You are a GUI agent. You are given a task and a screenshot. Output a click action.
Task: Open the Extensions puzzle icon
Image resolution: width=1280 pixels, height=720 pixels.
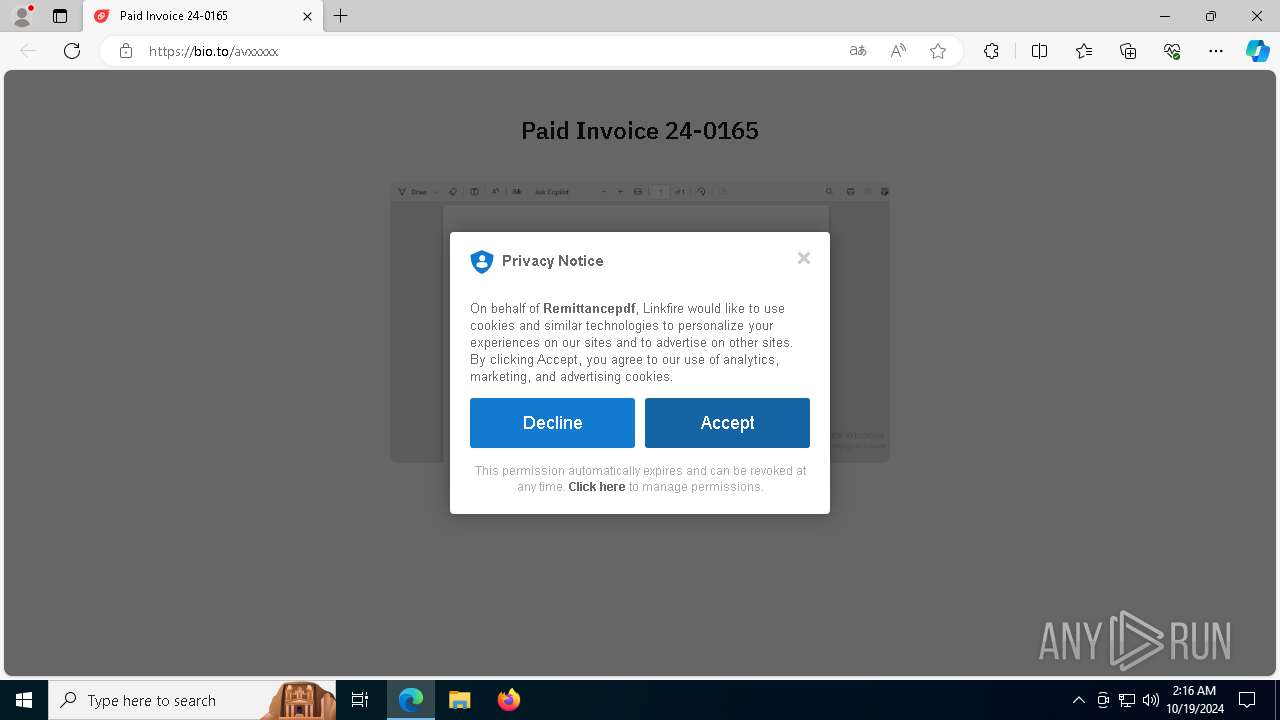pyautogui.click(x=991, y=51)
